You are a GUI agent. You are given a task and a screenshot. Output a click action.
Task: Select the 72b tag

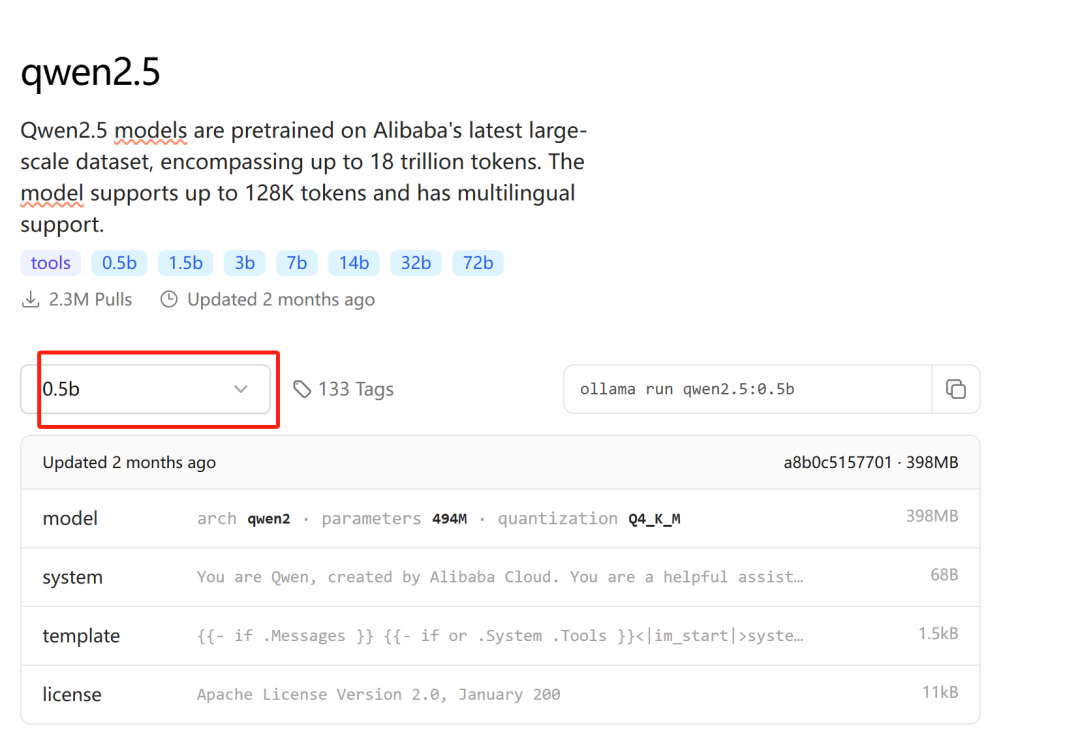[478, 263]
